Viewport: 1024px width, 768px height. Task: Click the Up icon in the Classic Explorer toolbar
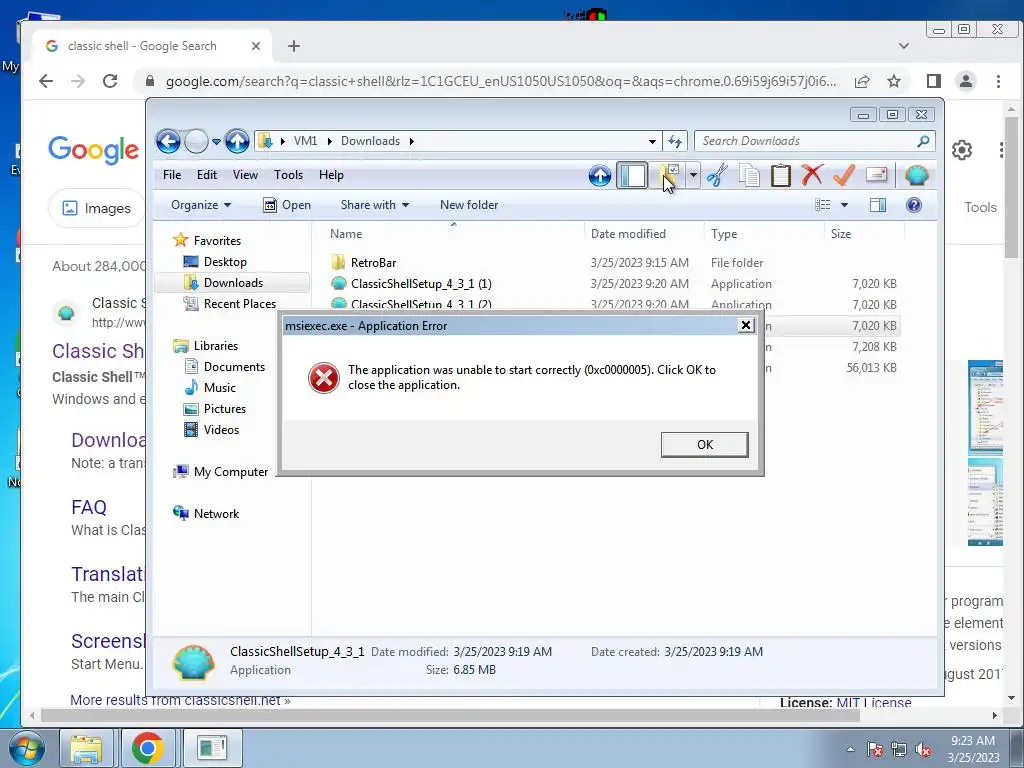600,175
